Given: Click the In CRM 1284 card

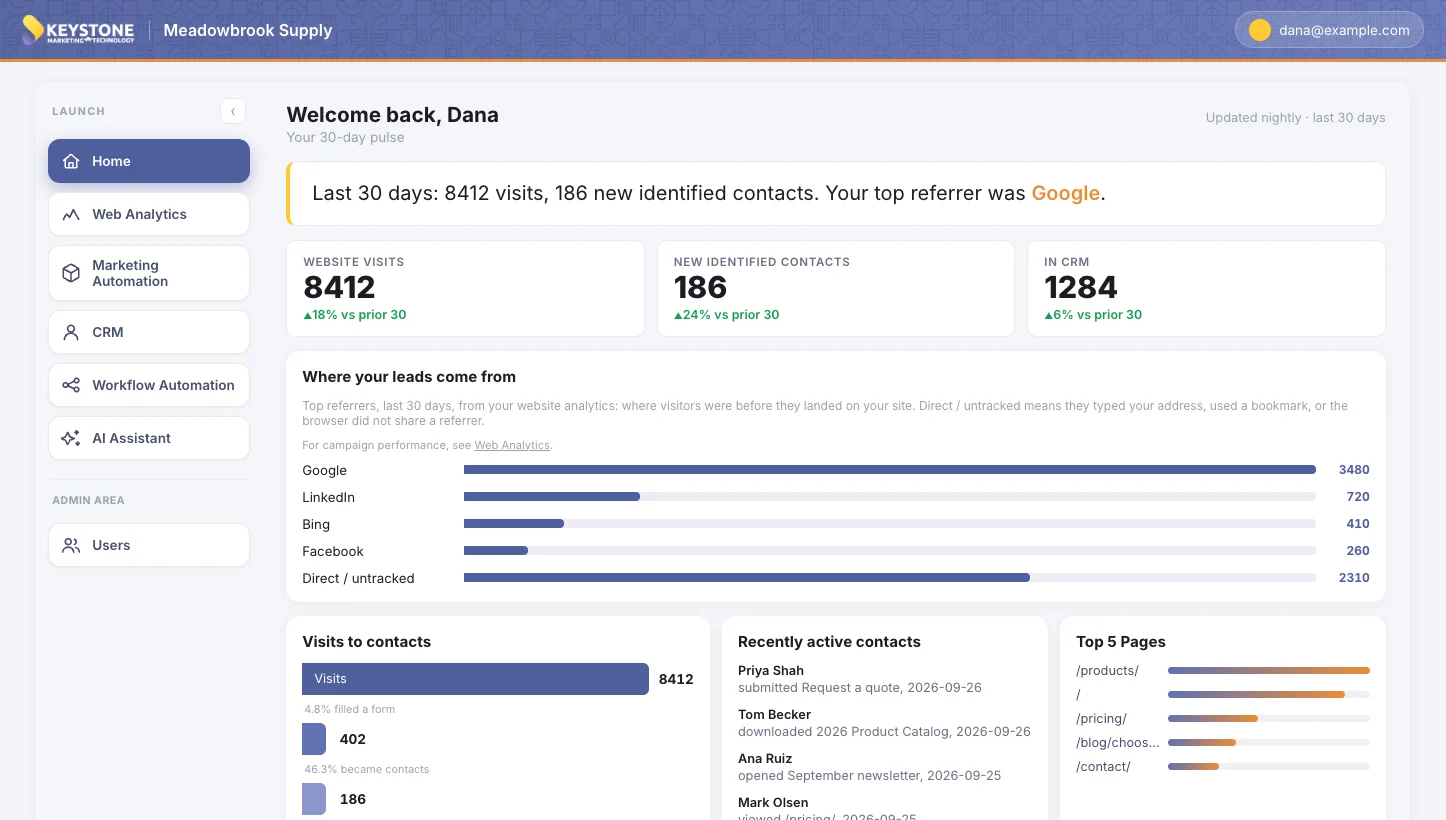Looking at the screenshot, I should [x=1206, y=288].
